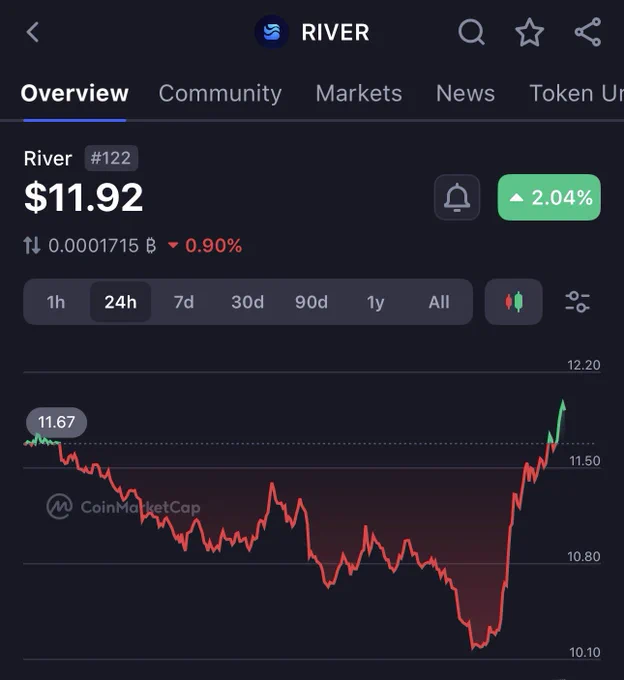Tap the 0.0001715 BTC price

(102, 245)
